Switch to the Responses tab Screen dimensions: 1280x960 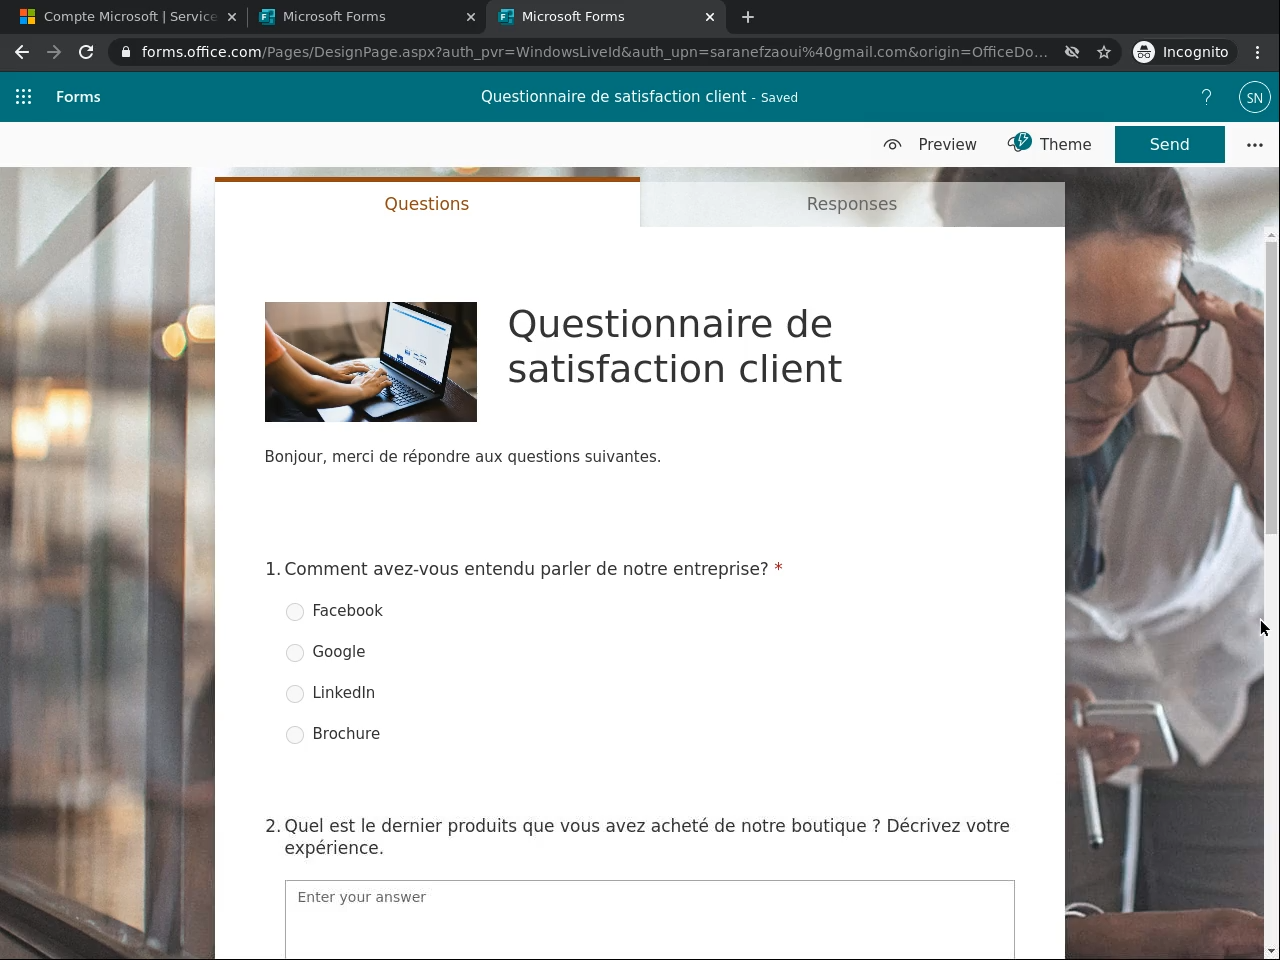pyautogui.click(x=852, y=204)
